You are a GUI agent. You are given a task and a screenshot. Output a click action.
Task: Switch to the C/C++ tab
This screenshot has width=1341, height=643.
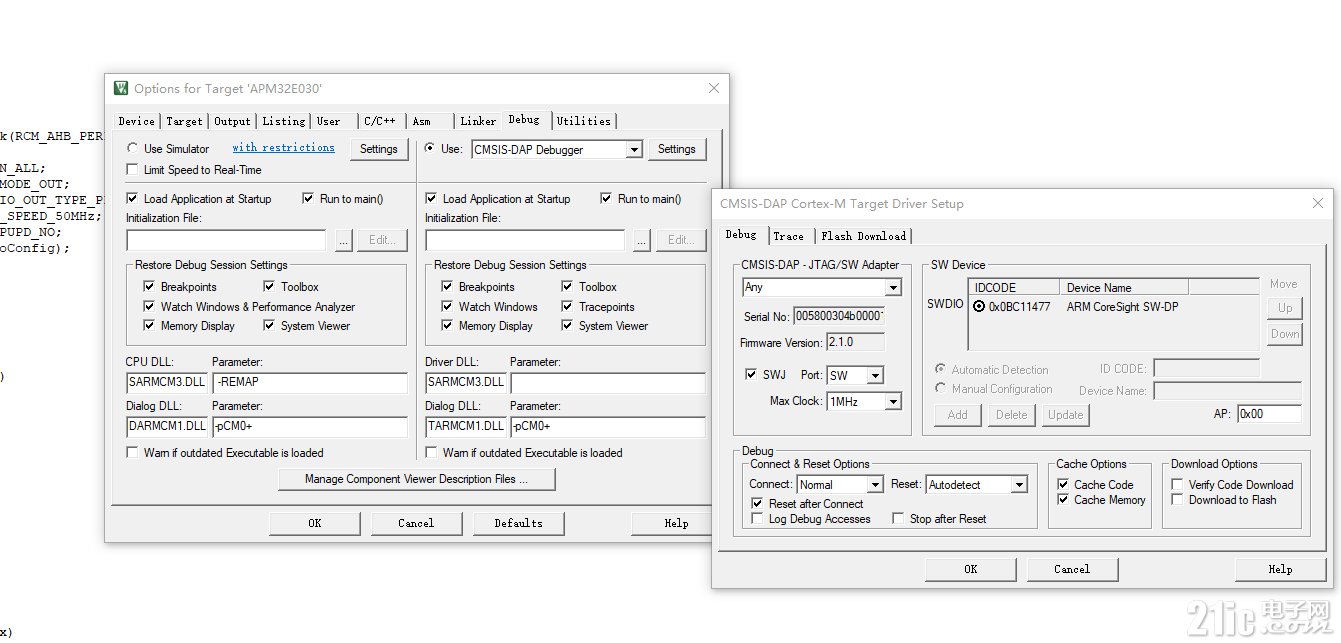380,121
